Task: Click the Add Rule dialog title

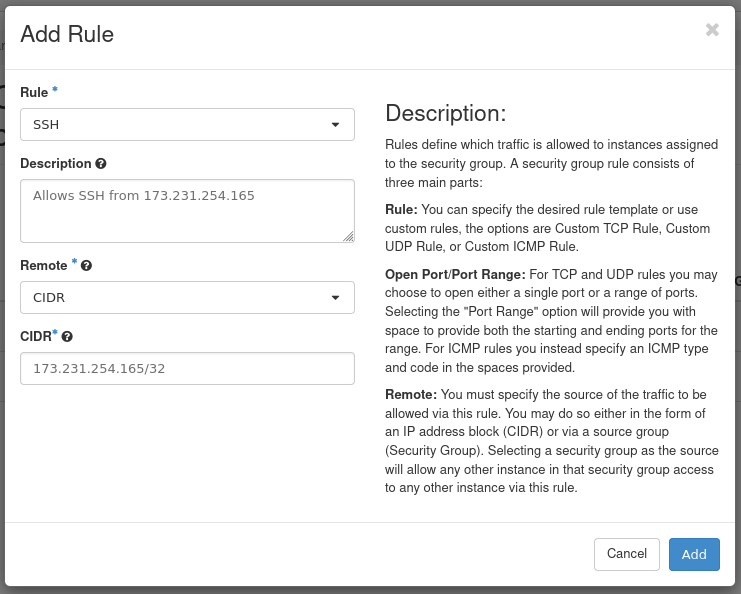Action: 67,34
